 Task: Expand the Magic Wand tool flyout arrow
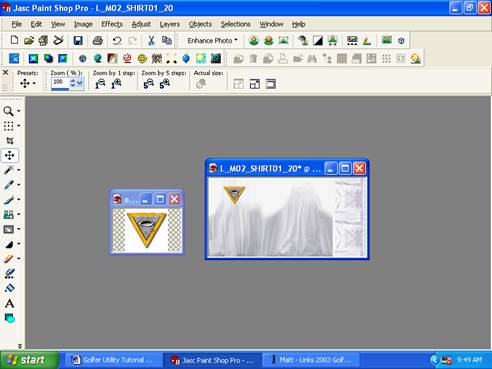click(x=19, y=170)
